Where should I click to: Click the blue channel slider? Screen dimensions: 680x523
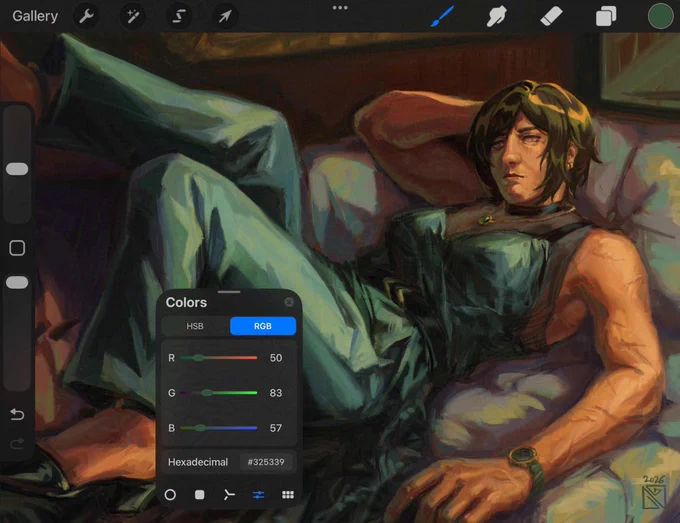[219, 428]
